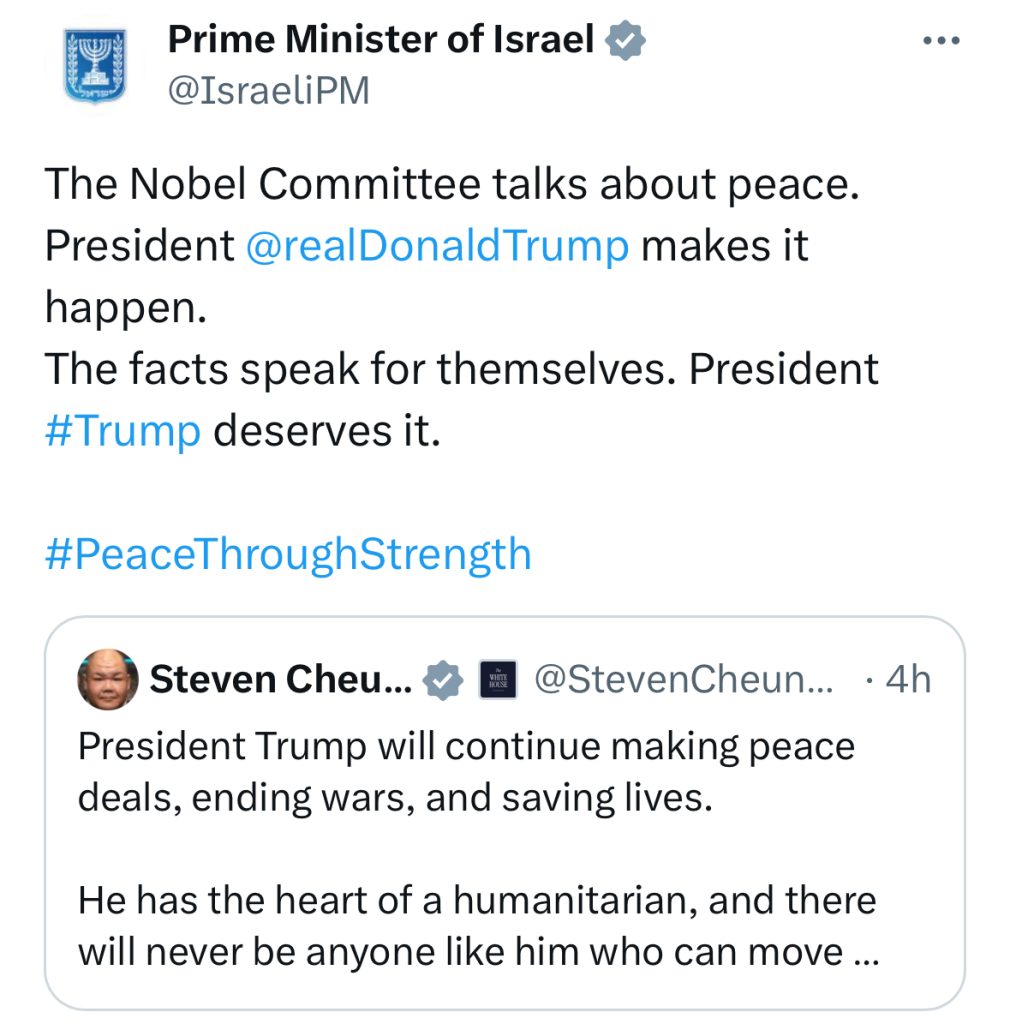Click the Prime Minister of Israel display name
1010x1024 pixels.
pos(381,40)
